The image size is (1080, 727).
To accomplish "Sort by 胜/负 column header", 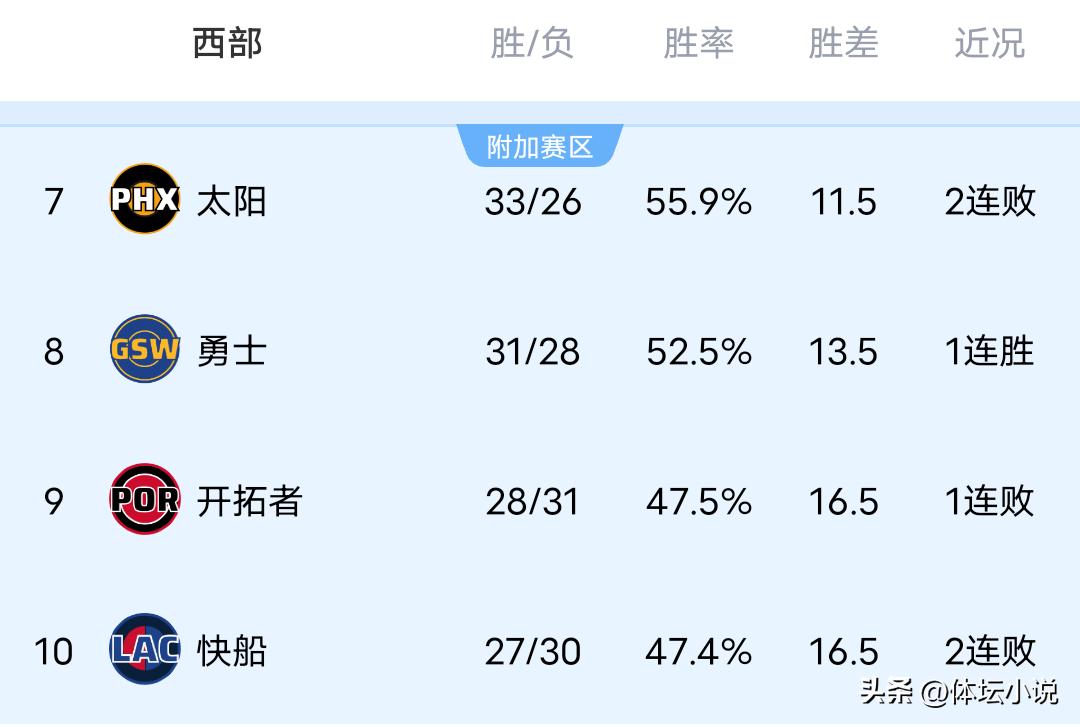I will coord(532,44).
